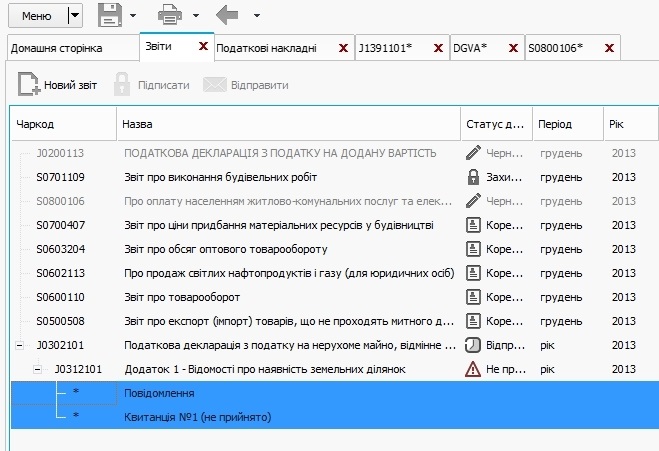This screenshot has width=659, height=451.
Task: Sort by the Період column header
Action: pyautogui.click(x=568, y=124)
